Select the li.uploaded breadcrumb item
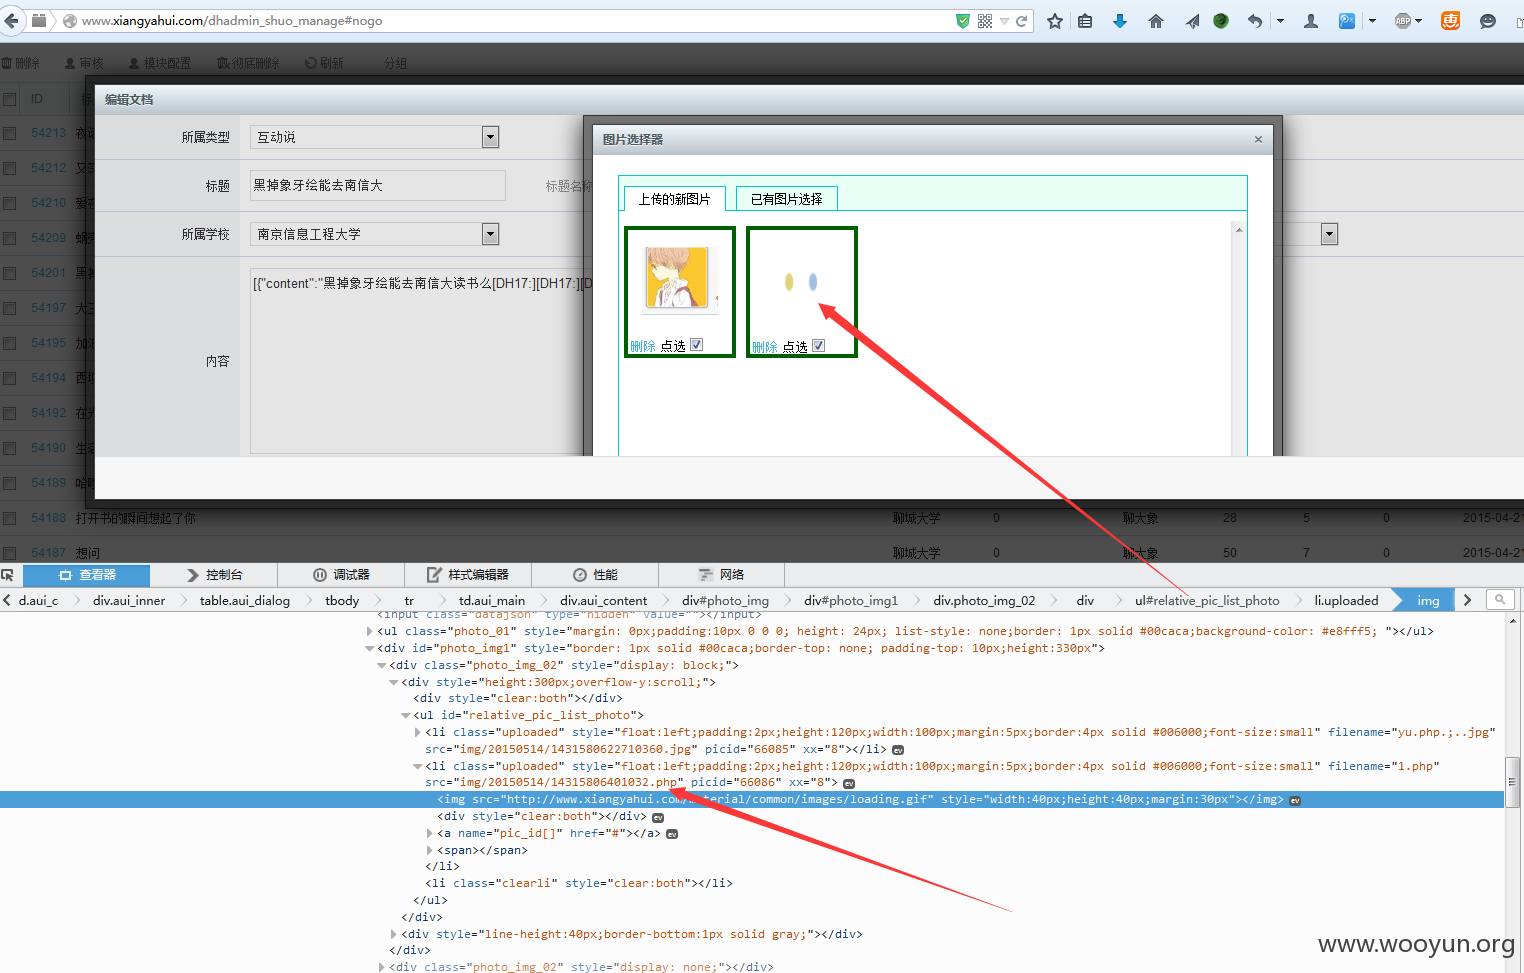Screen dimensions: 1524x973 coord(1346,601)
